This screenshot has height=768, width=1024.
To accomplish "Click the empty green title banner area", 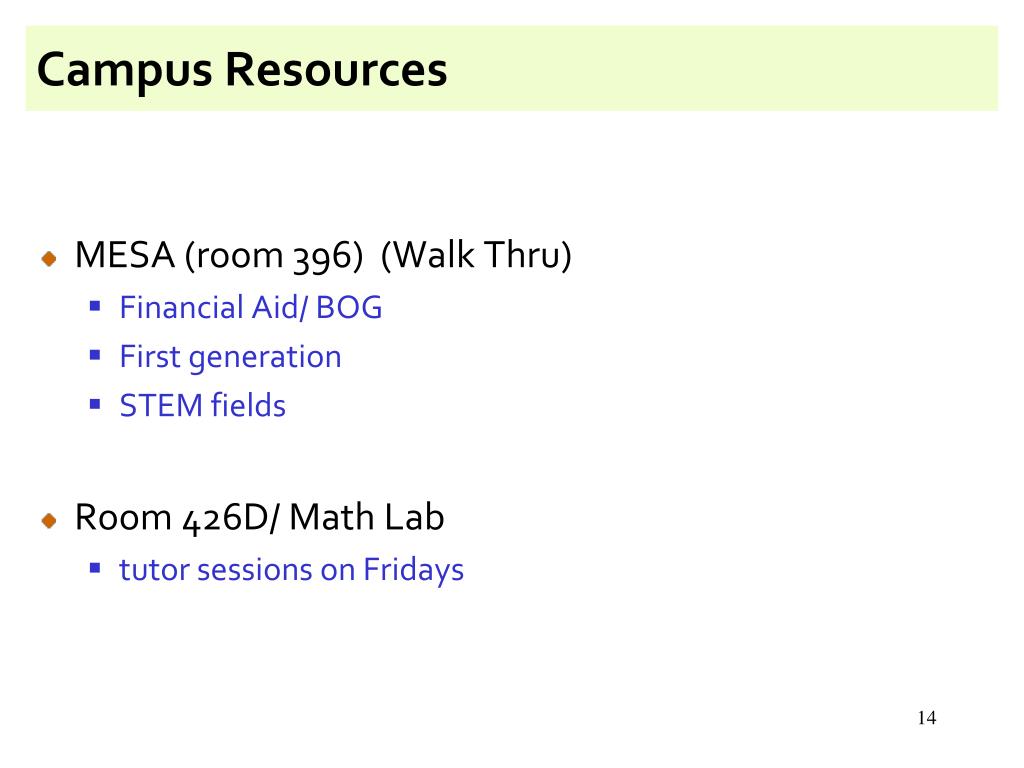I will tap(718, 69).
